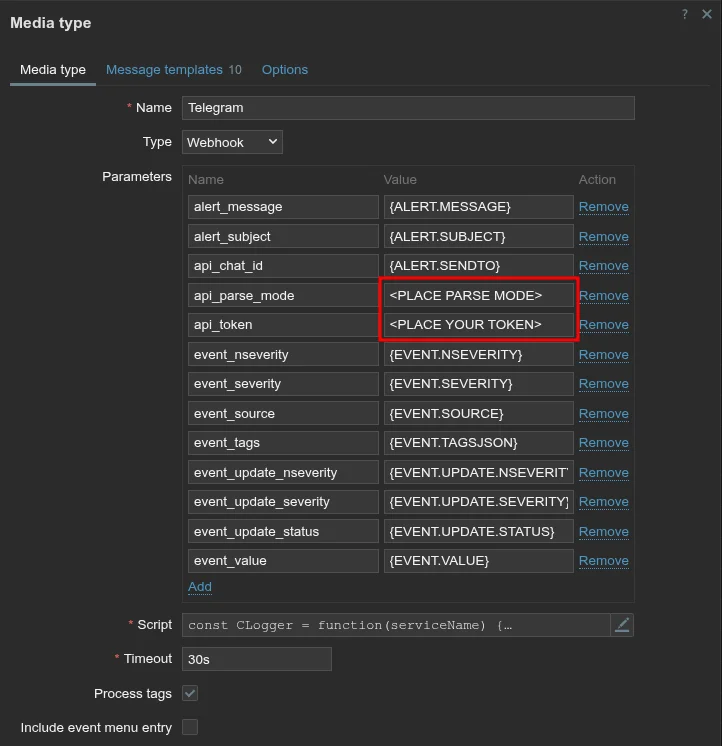Remove the api_parse_mode parameter
This screenshot has width=722, height=746.
point(604,295)
